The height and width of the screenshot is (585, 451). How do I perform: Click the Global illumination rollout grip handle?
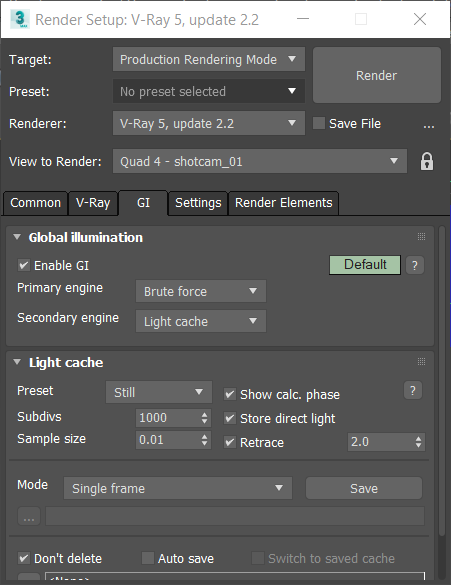point(421,237)
